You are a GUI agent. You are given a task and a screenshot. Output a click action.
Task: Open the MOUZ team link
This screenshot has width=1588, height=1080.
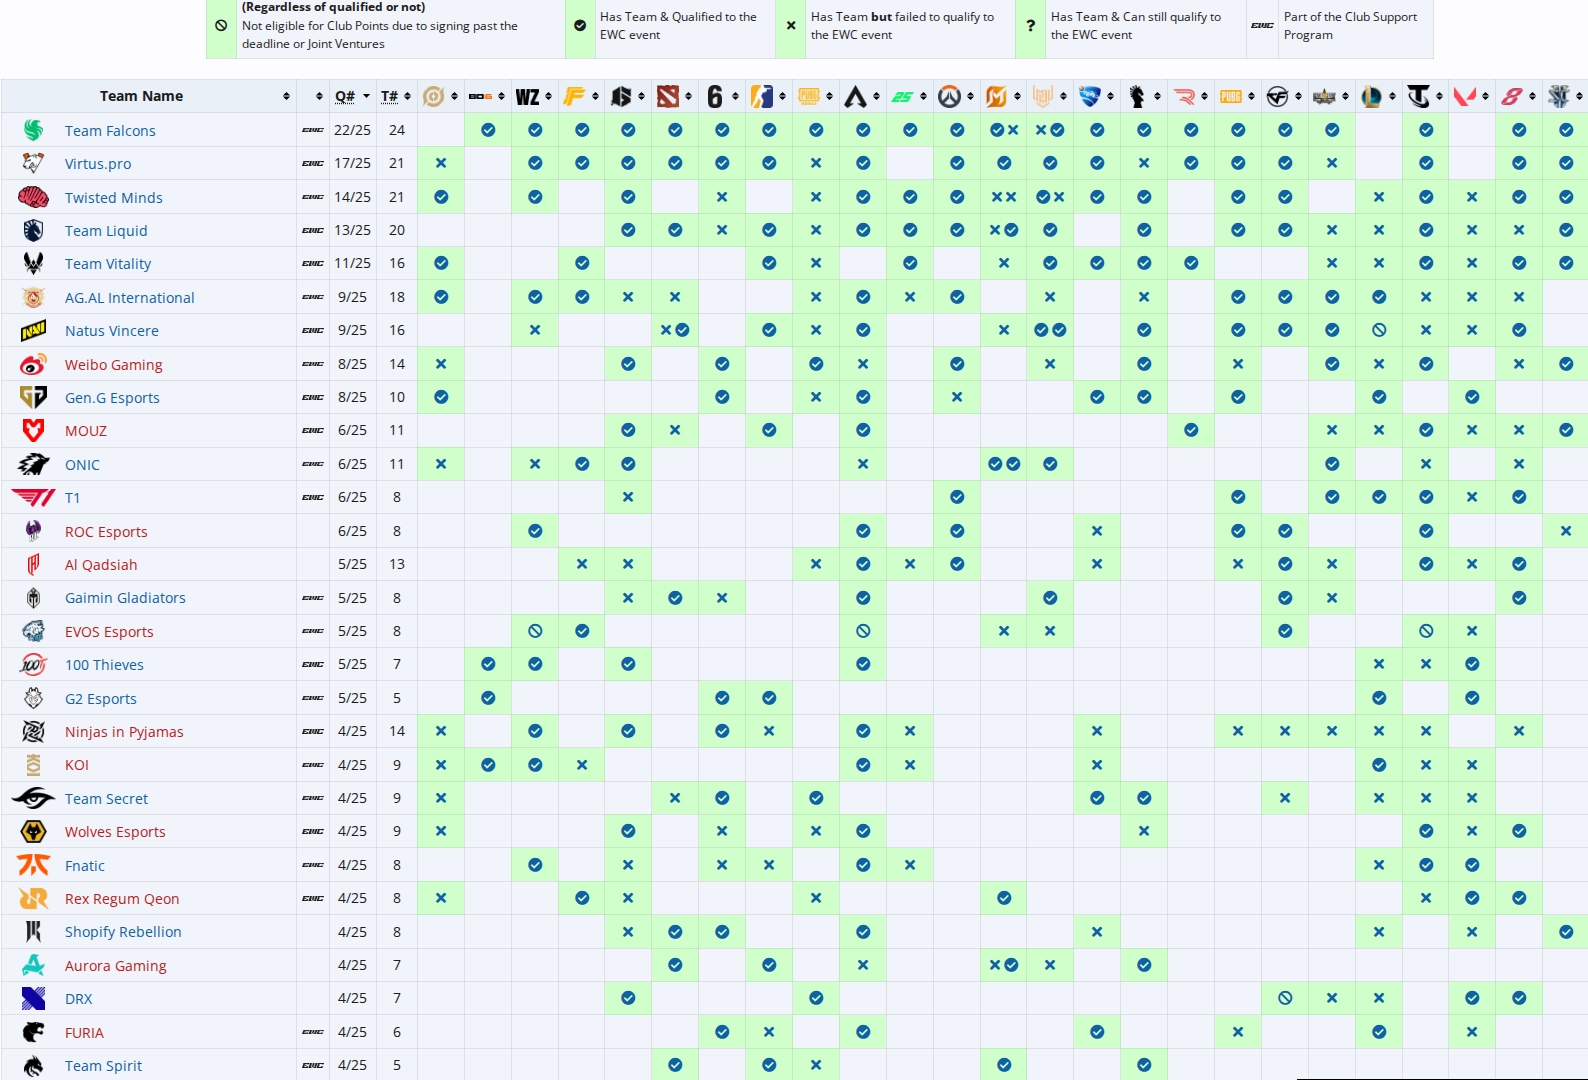pyautogui.click(x=86, y=431)
